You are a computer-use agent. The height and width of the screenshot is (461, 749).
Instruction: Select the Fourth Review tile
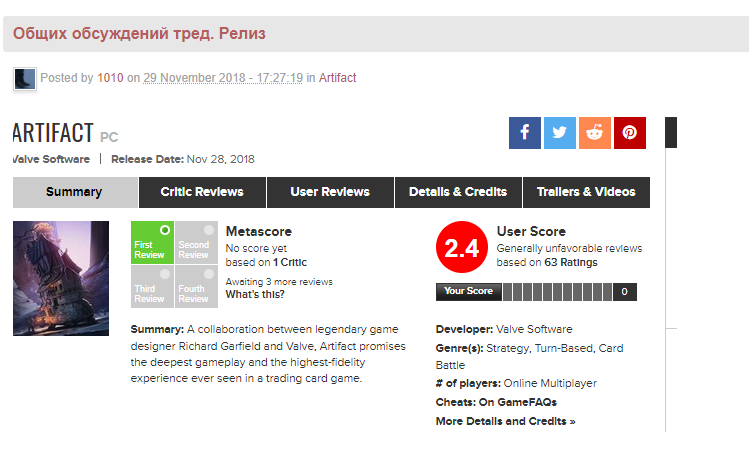click(x=196, y=286)
